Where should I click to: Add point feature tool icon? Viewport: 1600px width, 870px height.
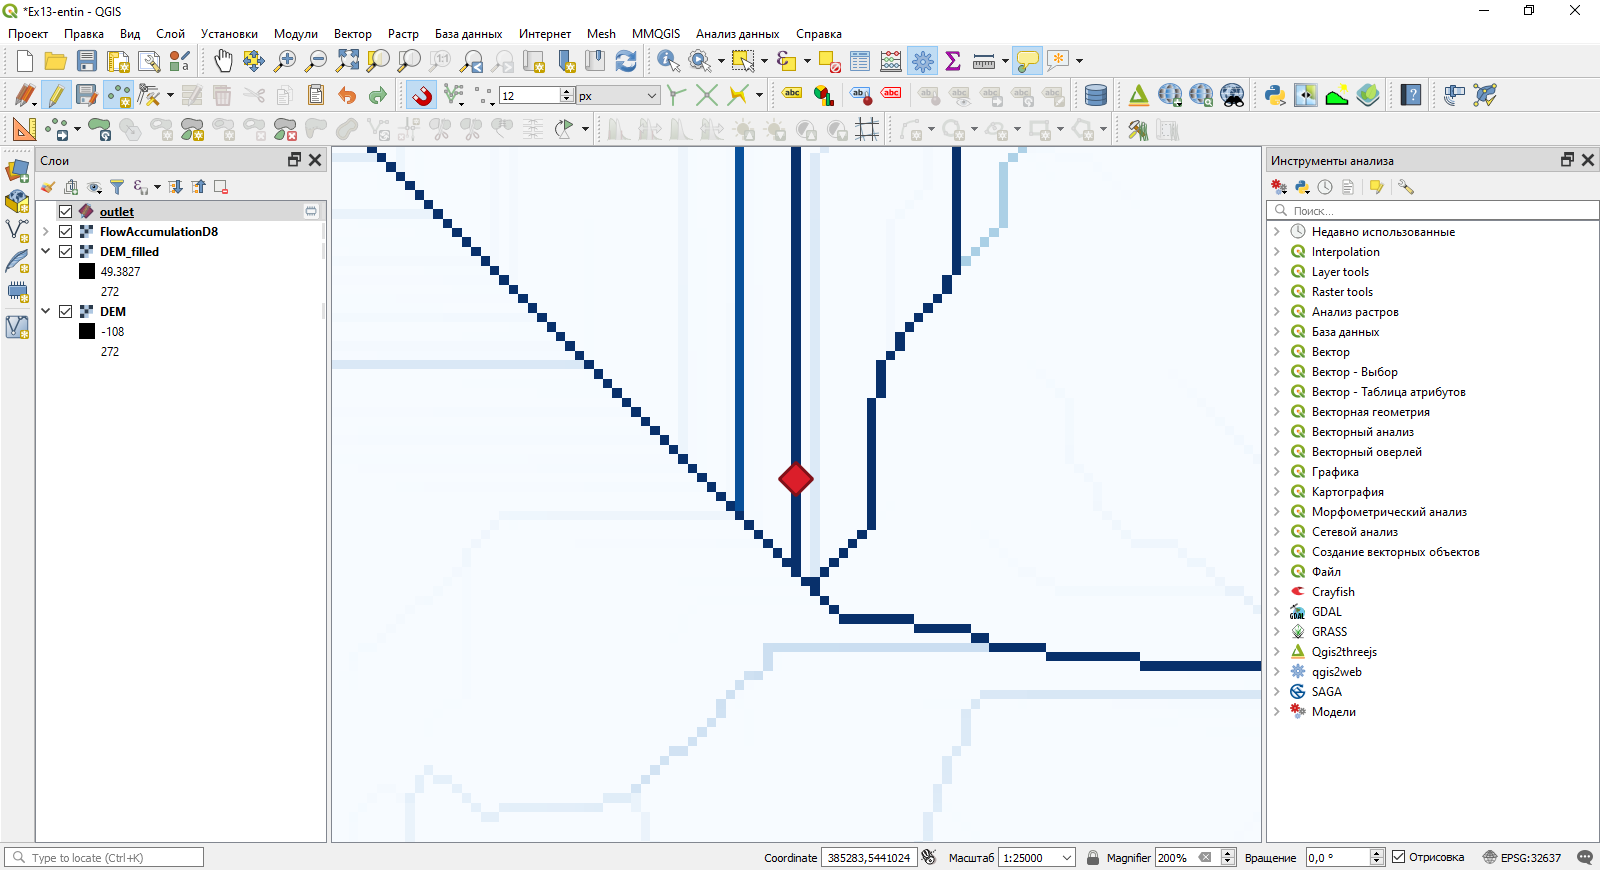coord(118,95)
